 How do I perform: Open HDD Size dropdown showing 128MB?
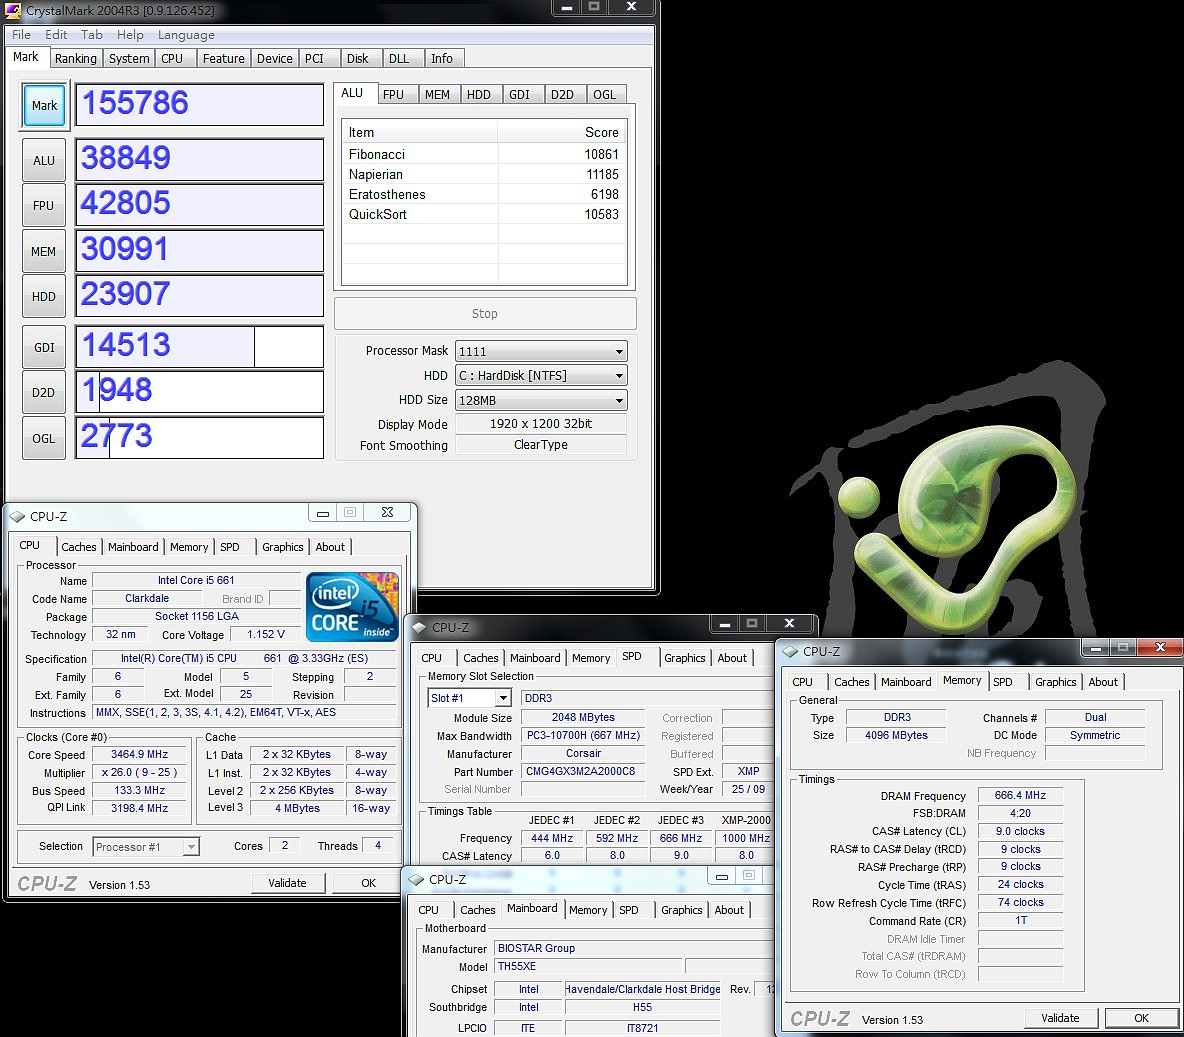541,400
